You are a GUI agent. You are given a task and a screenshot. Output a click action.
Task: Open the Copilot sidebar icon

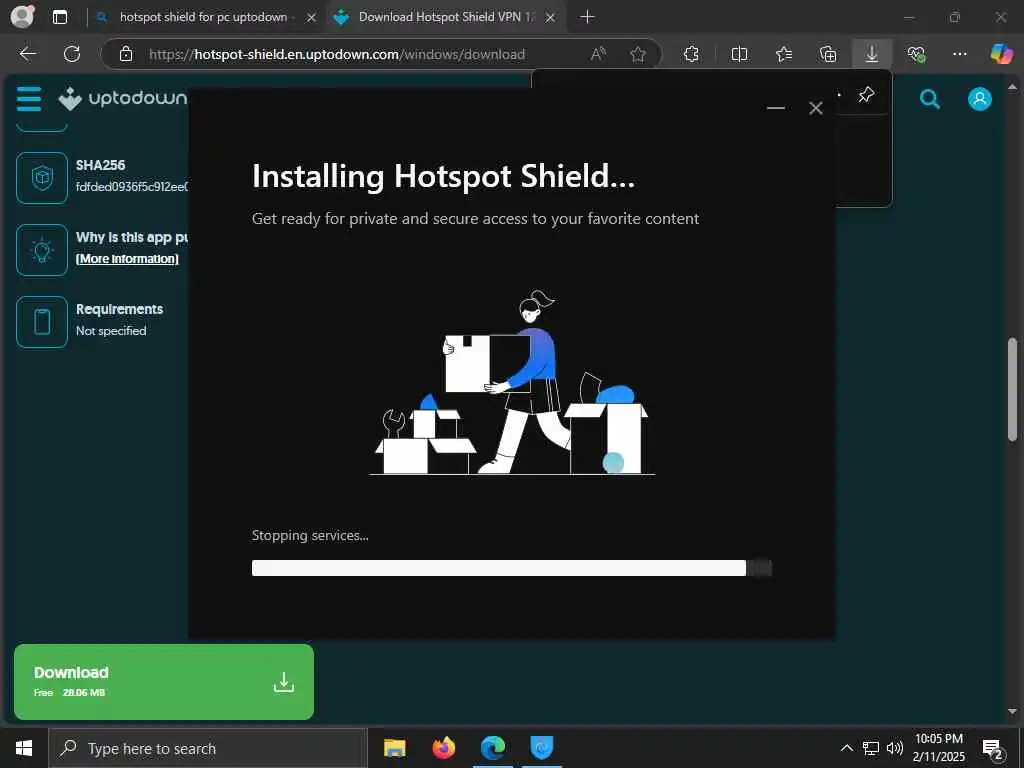point(1001,54)
